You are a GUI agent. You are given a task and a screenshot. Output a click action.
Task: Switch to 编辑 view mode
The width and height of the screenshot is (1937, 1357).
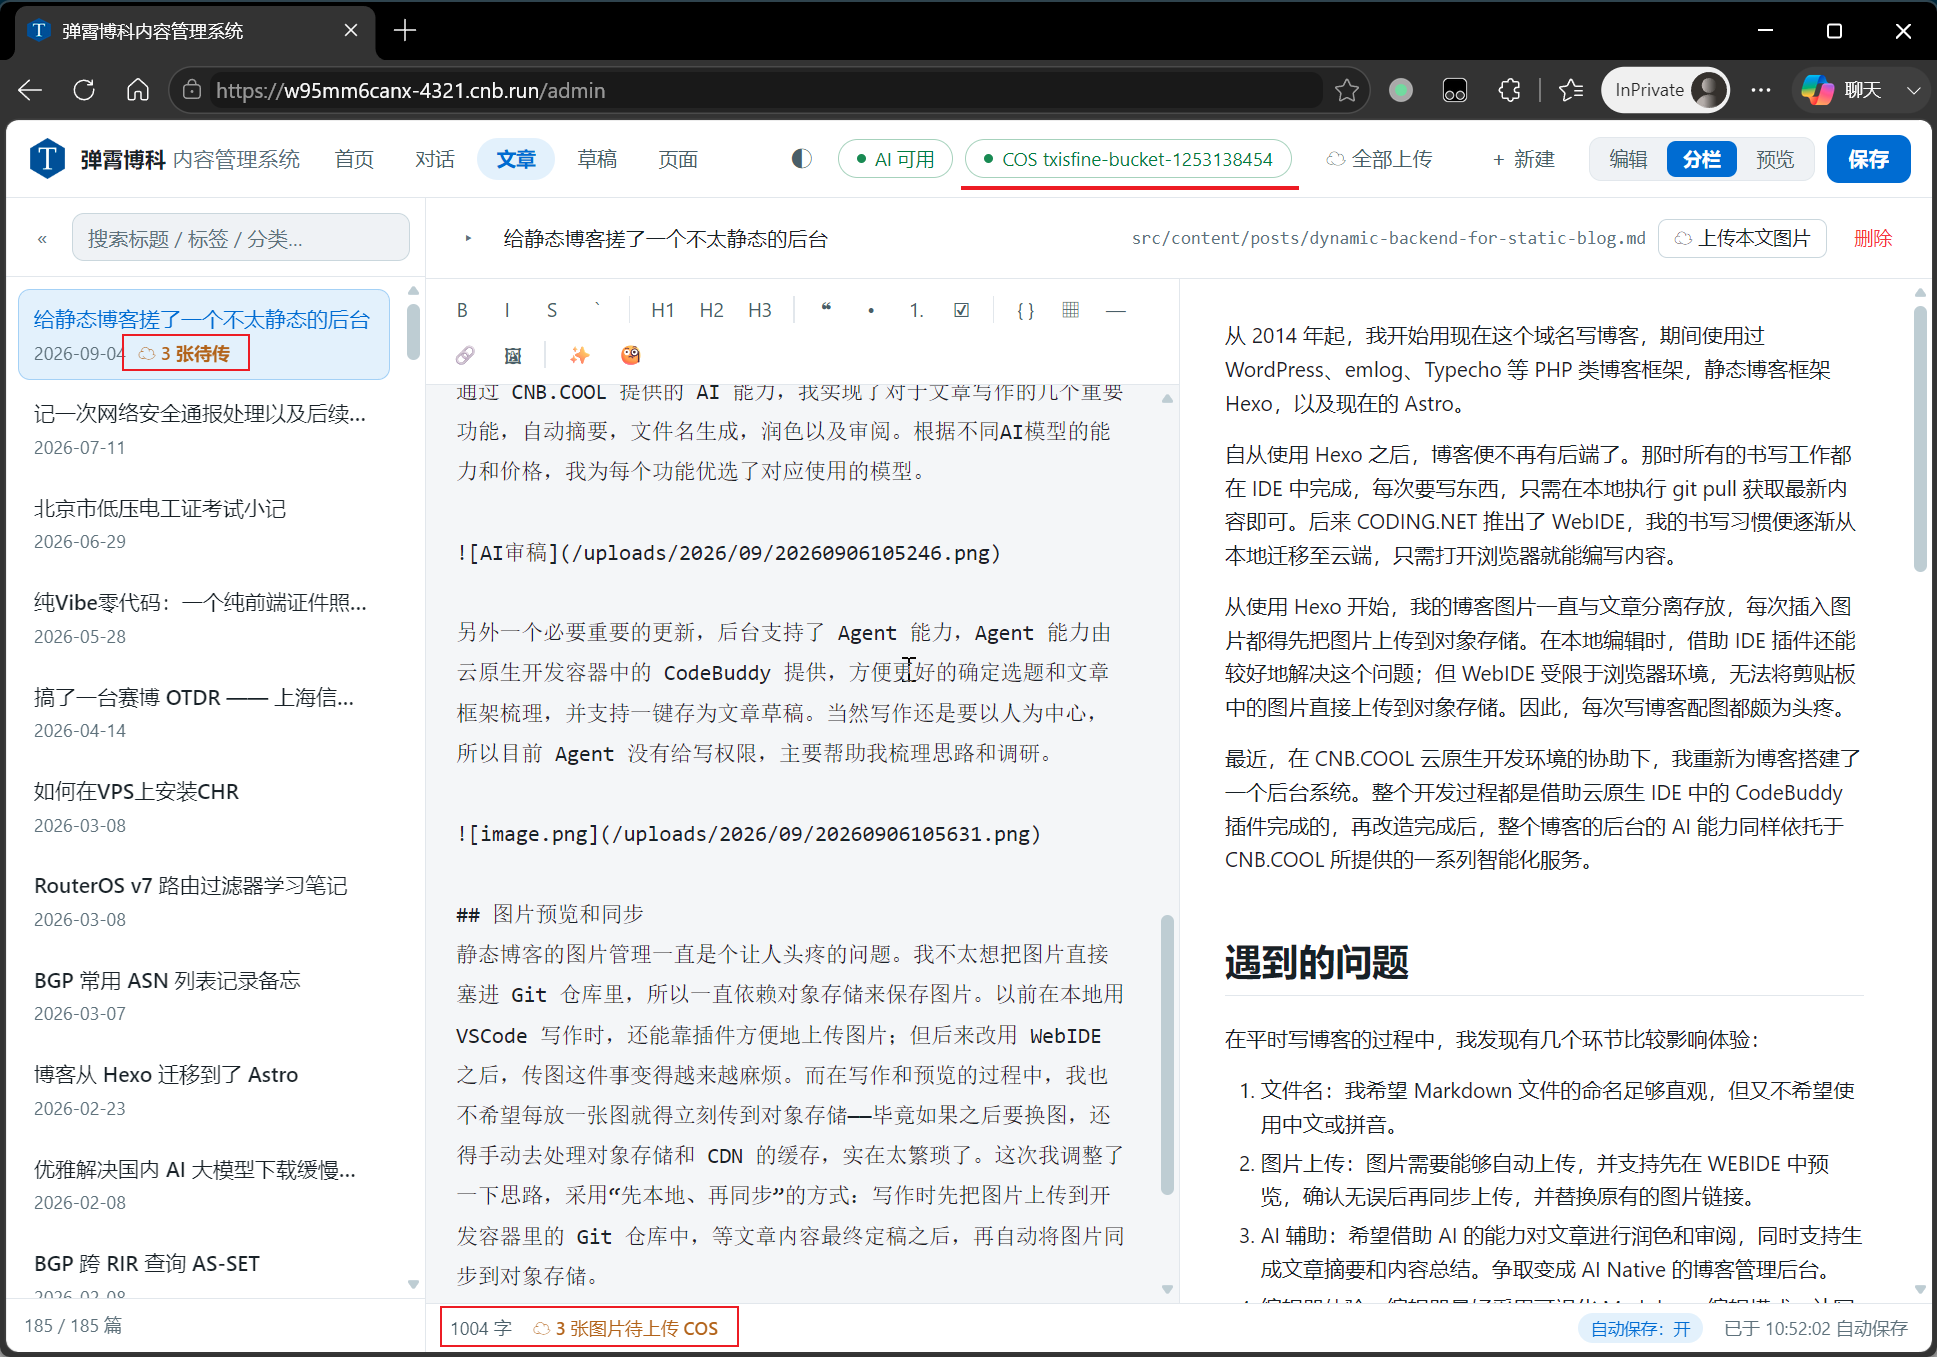[1628, 159]
